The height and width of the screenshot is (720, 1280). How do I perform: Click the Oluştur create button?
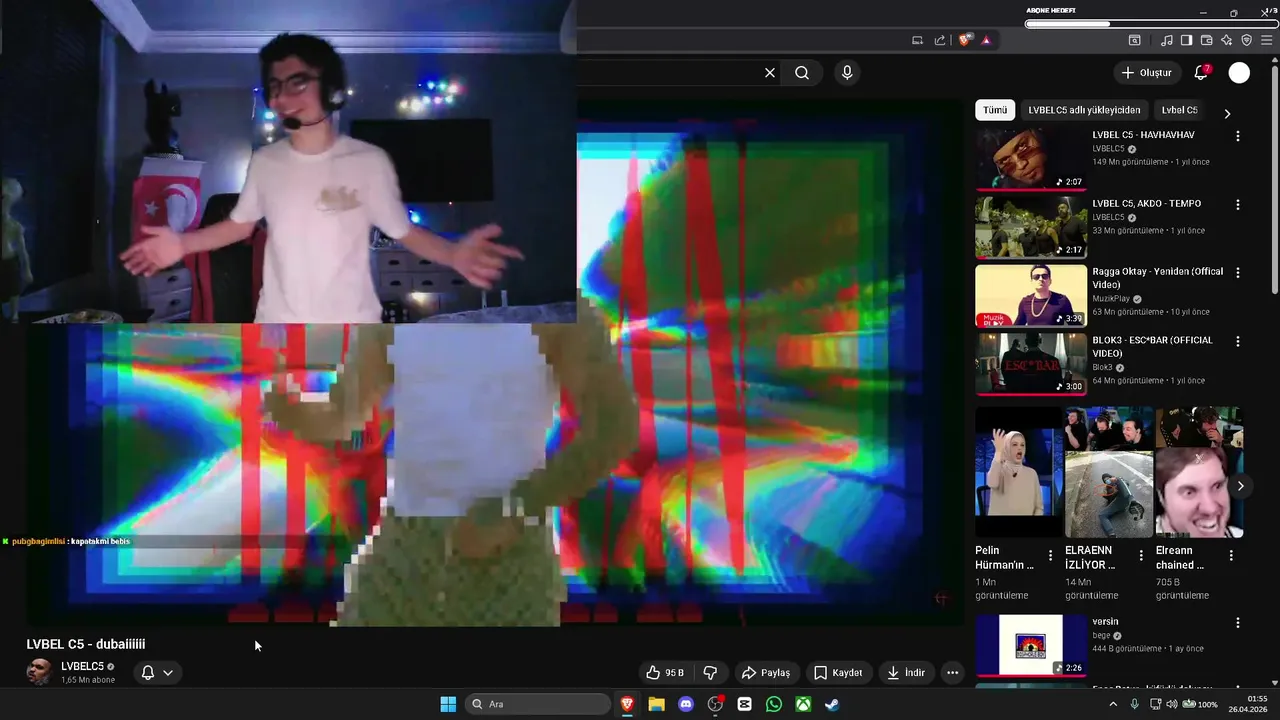click(1146, 73)
